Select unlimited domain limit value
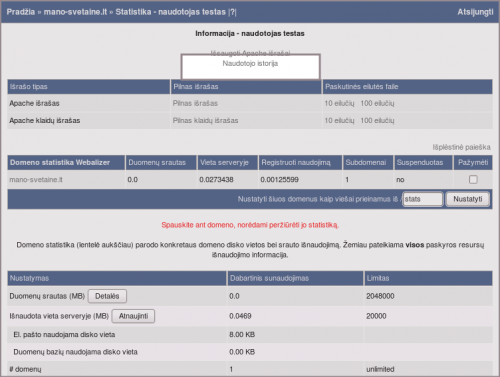 pyautogui.click(x=380, y=369)
